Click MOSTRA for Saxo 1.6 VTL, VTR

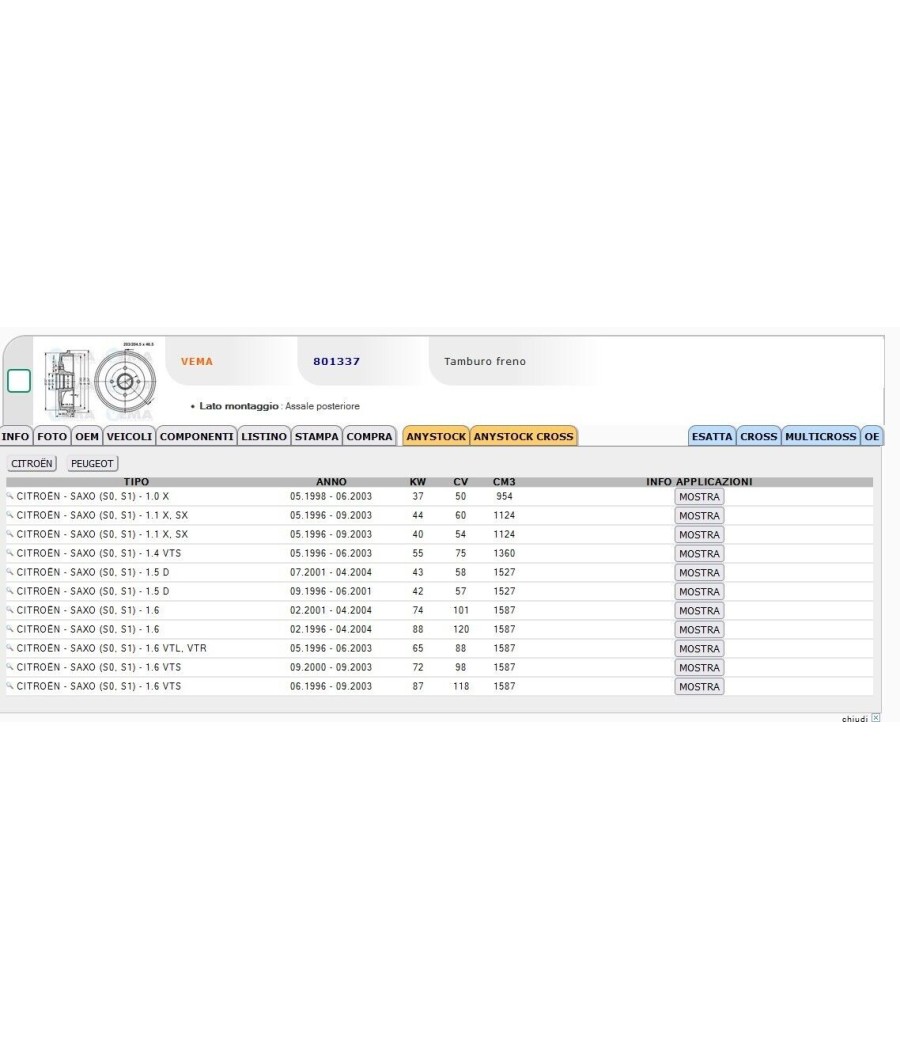point(699,649)
